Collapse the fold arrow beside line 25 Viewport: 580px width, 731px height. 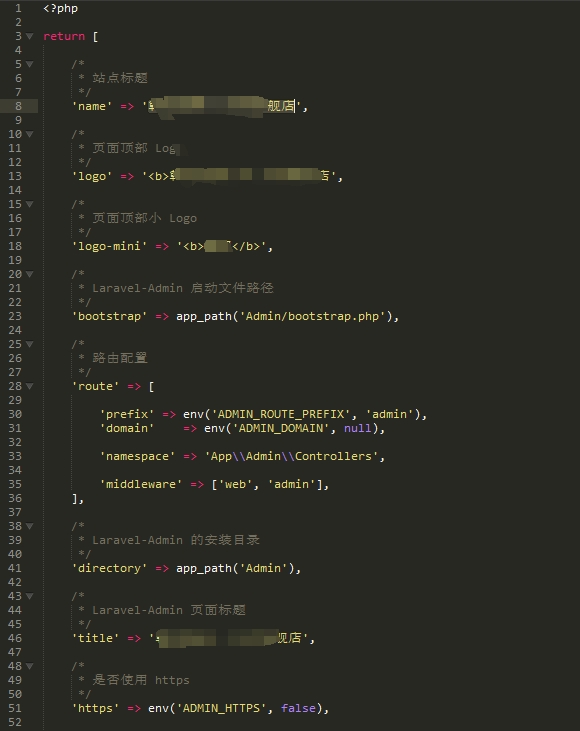click(30, 344)
